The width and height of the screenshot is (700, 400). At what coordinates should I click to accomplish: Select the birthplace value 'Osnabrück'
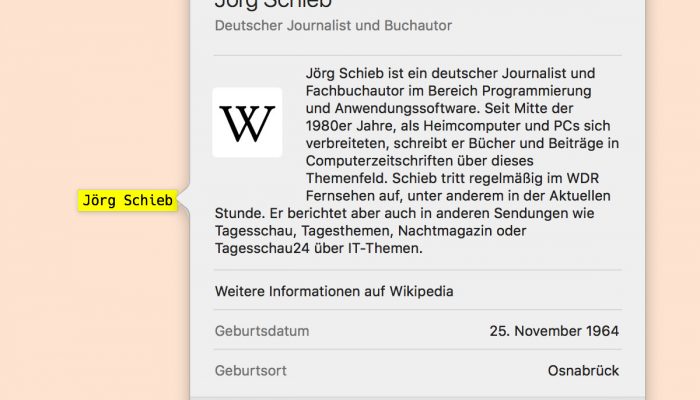tap(583, 371)
